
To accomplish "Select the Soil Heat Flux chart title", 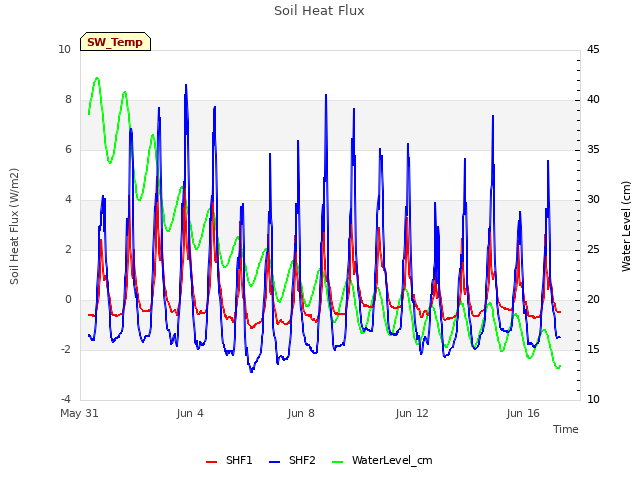I will [319, 11].
